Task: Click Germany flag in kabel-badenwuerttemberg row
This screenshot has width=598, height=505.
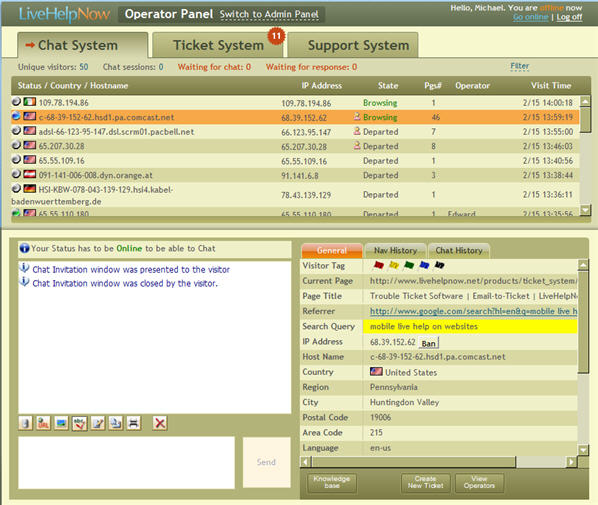Action: pyautogui.click(x=30, y=188)
